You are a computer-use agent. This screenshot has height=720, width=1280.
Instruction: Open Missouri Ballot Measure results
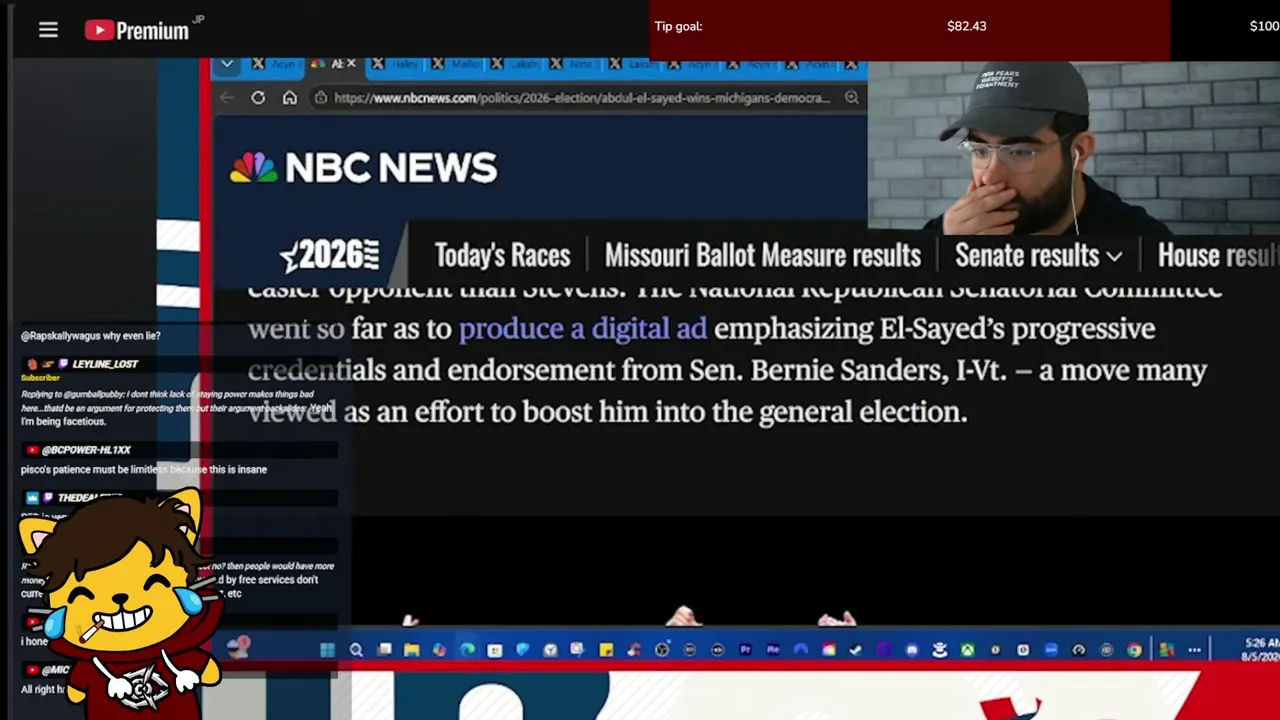762,256
